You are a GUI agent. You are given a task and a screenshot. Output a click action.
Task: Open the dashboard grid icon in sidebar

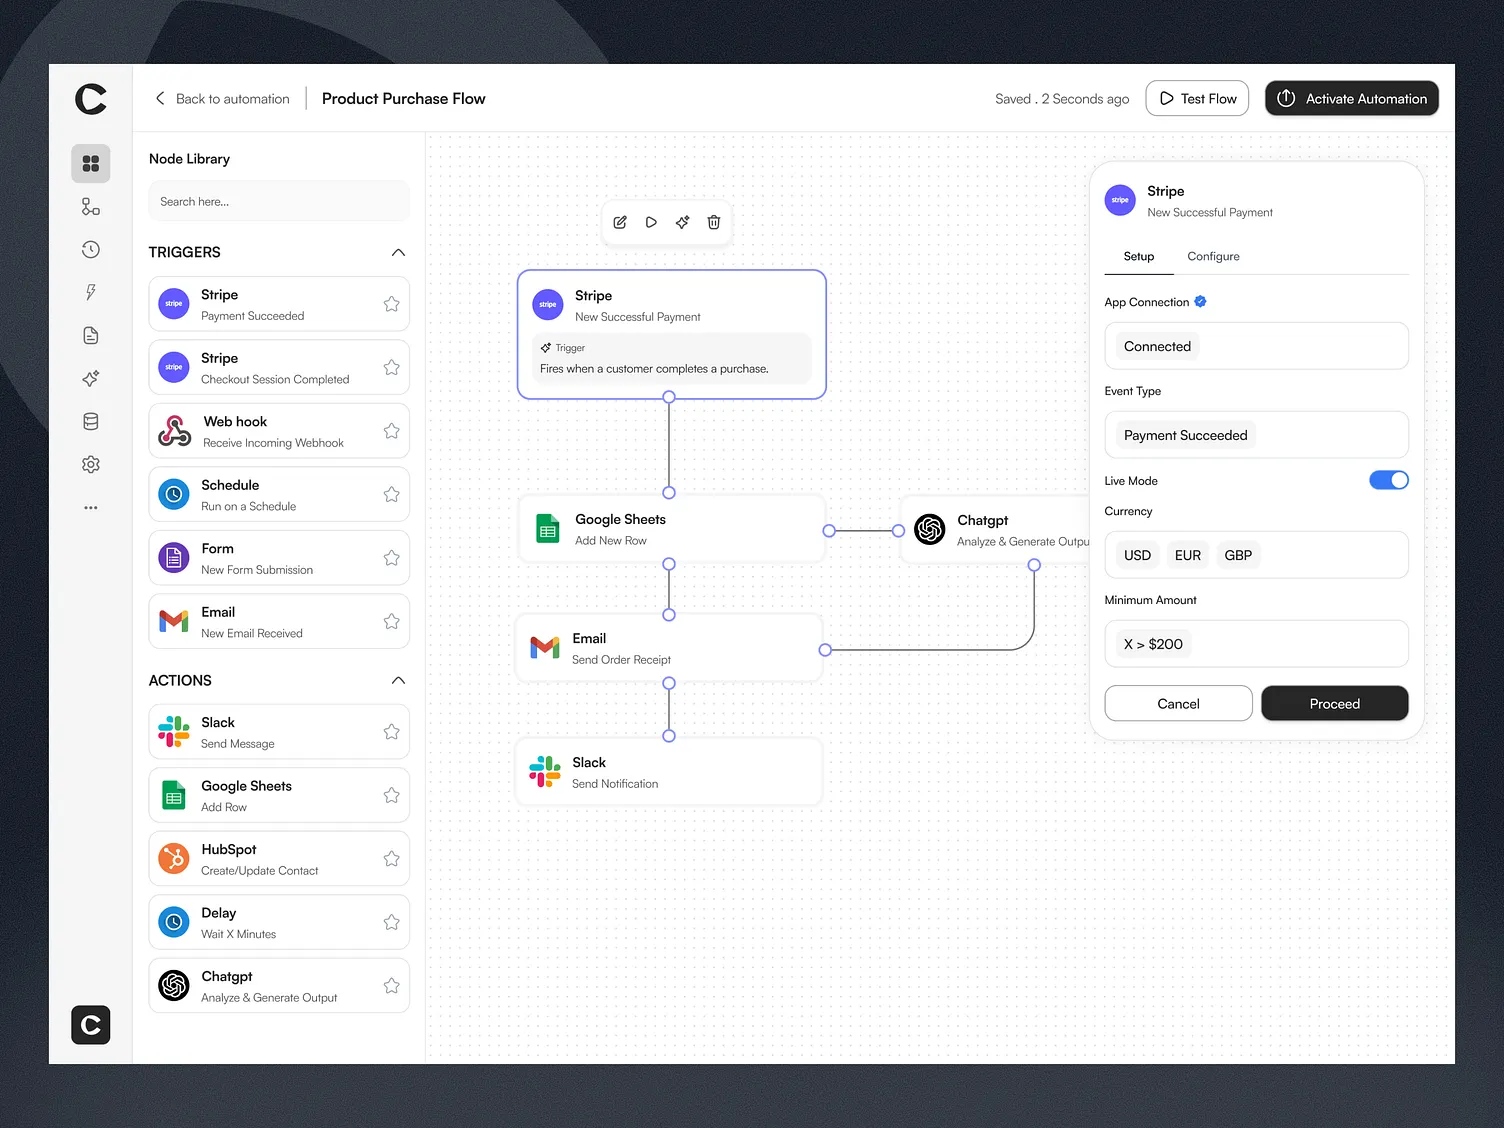click(91, 163)
